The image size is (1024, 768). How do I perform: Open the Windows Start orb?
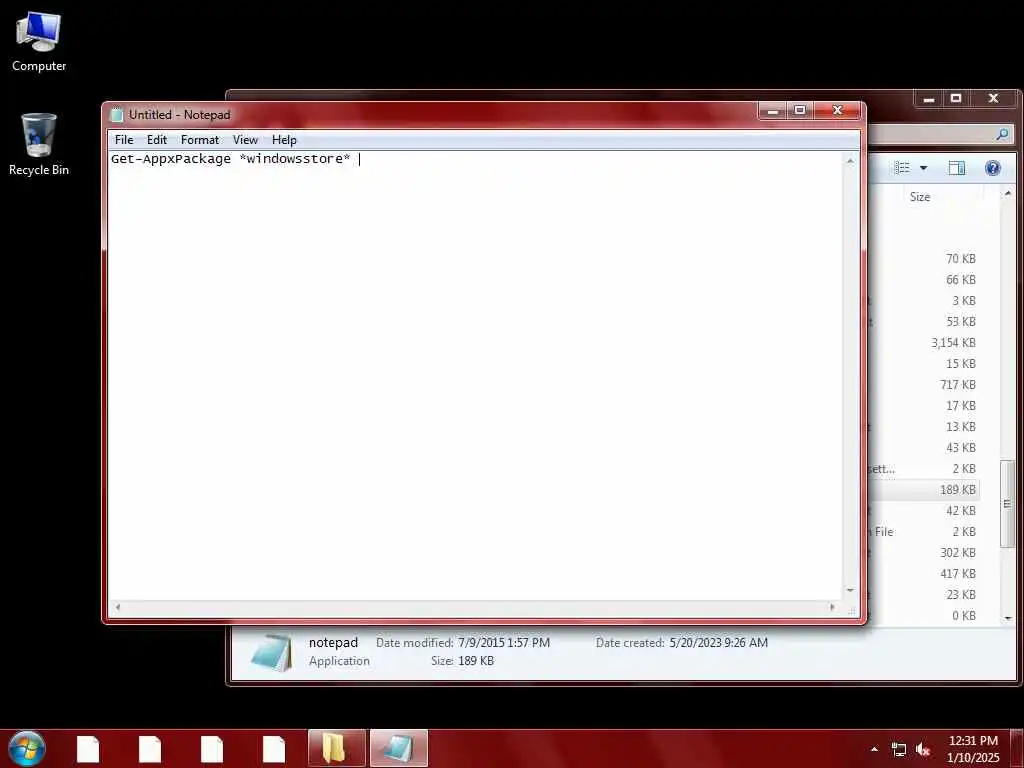(x=27, y=748)
